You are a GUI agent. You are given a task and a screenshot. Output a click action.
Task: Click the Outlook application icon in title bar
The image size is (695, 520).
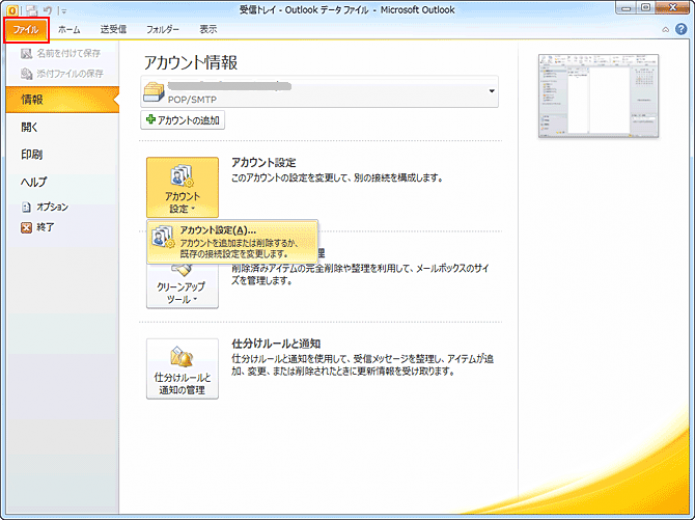click(12, 10)
